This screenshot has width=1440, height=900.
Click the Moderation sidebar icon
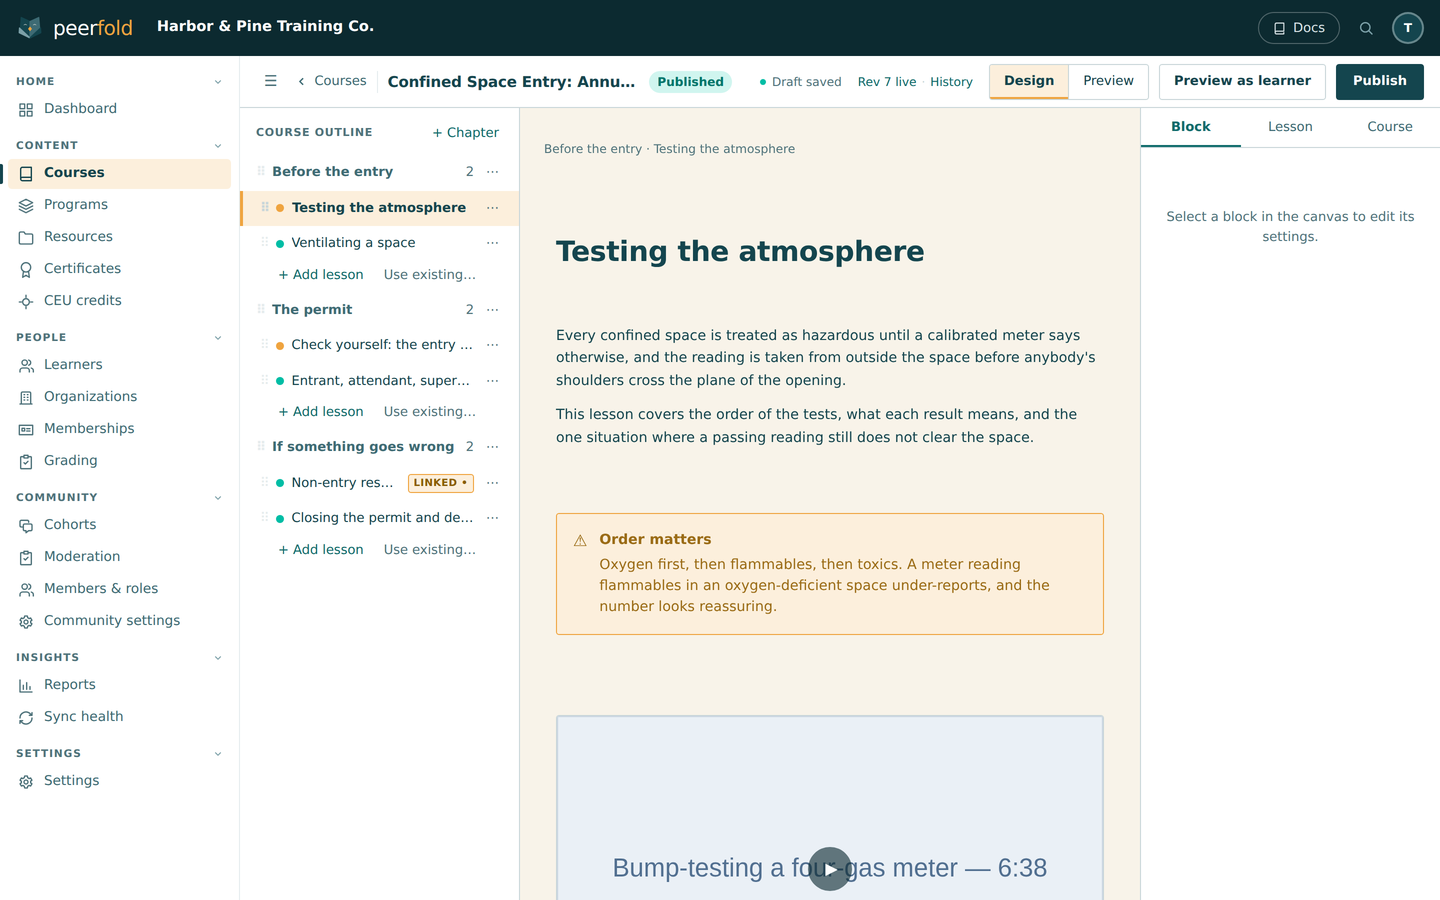click(26, 557)
